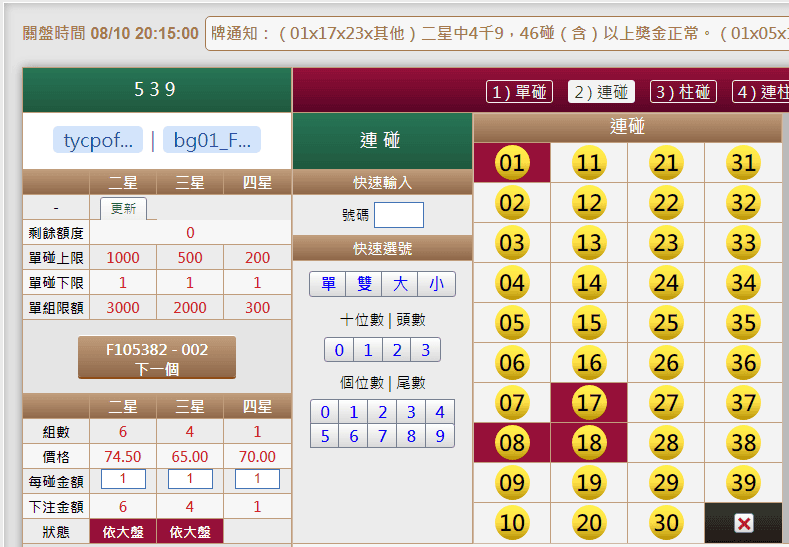Toggle 三星 依大盤 status cell
Screen dimensions: 789x547
190,532
